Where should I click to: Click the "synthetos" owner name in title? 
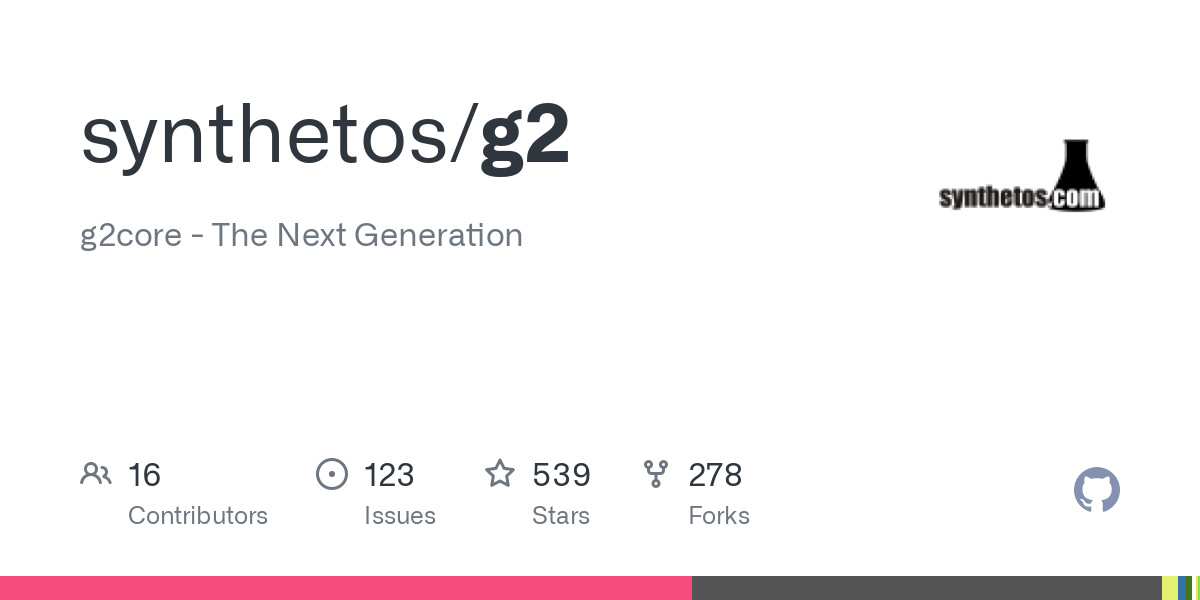pos(267,135)
